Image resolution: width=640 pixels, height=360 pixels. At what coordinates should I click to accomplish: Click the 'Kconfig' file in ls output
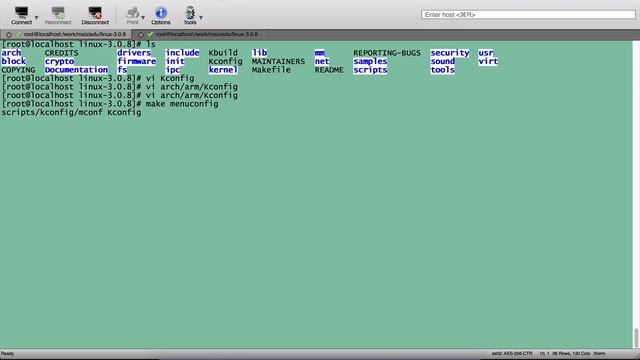tap(225, 61)
